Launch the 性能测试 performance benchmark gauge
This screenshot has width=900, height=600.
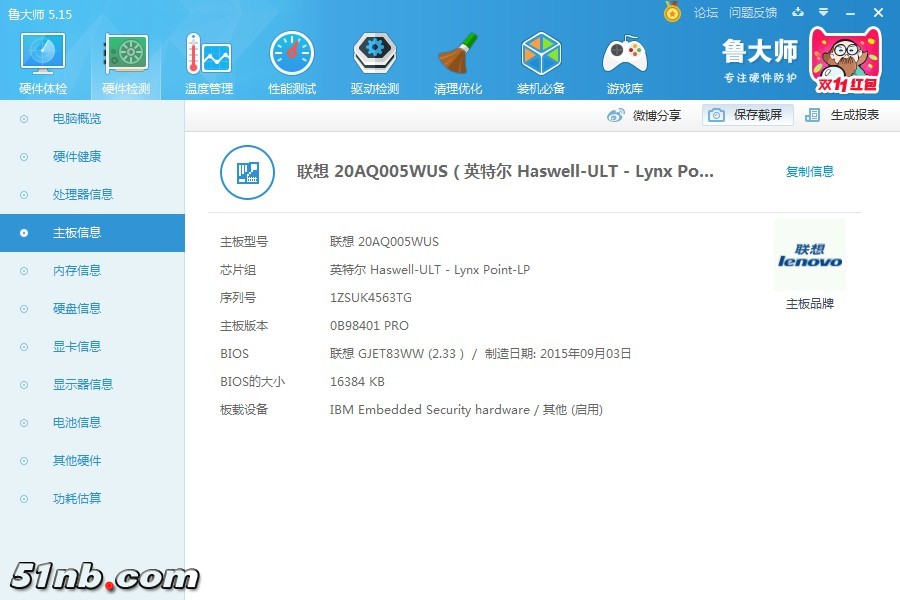[x=291, y=63]
